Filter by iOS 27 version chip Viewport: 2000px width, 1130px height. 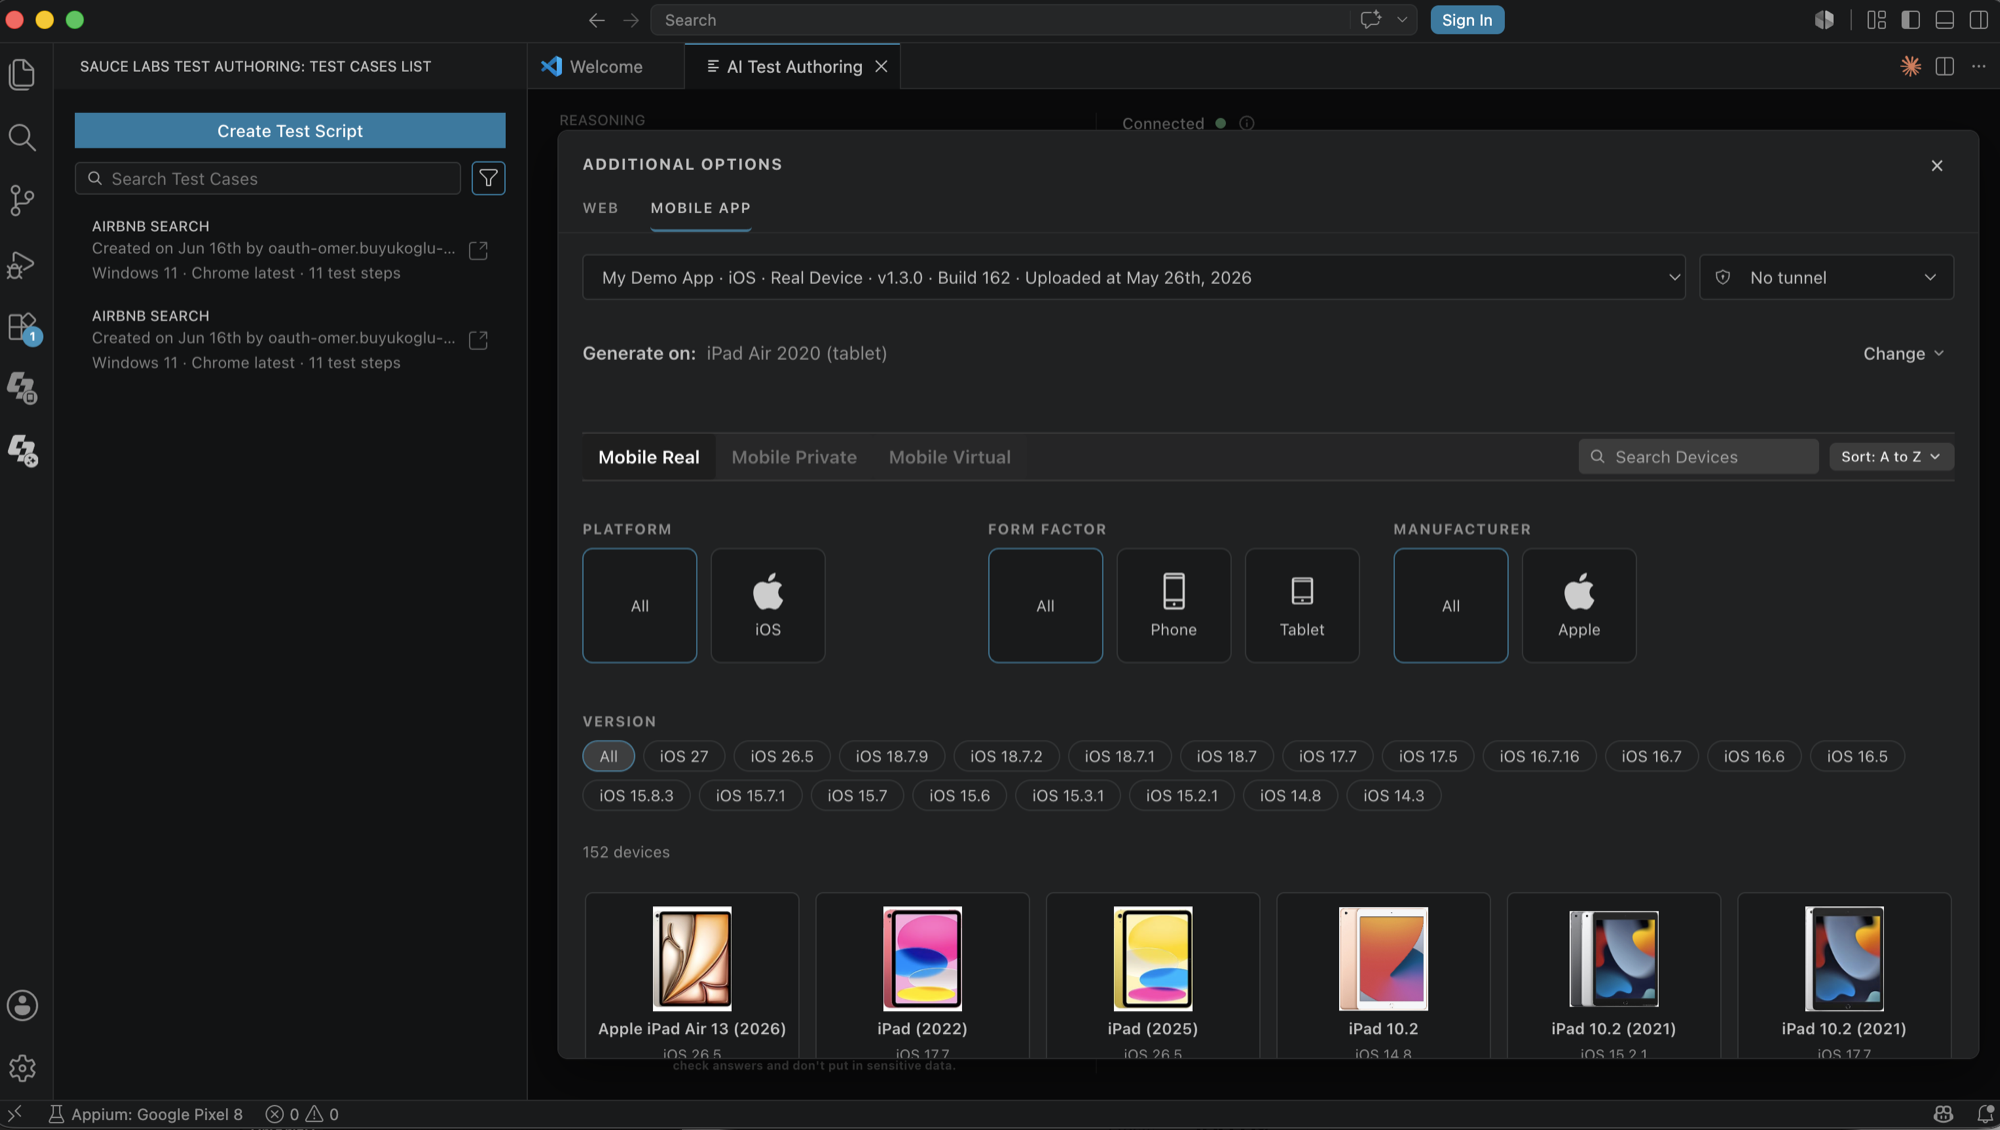coord(684,756)
